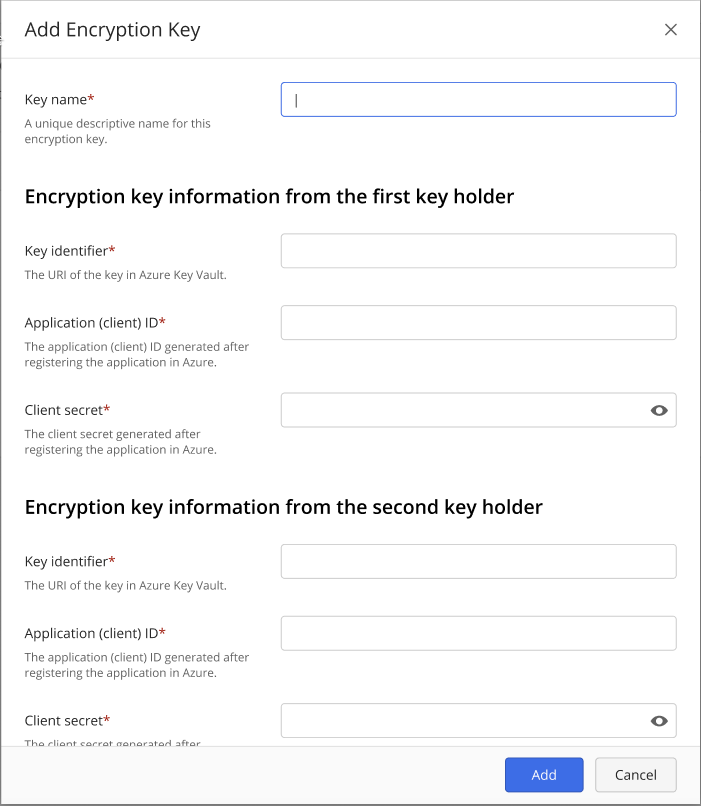This screenshot has width=701, height=806.
Task: Click the Key name label
Action: tap(58, 100)
